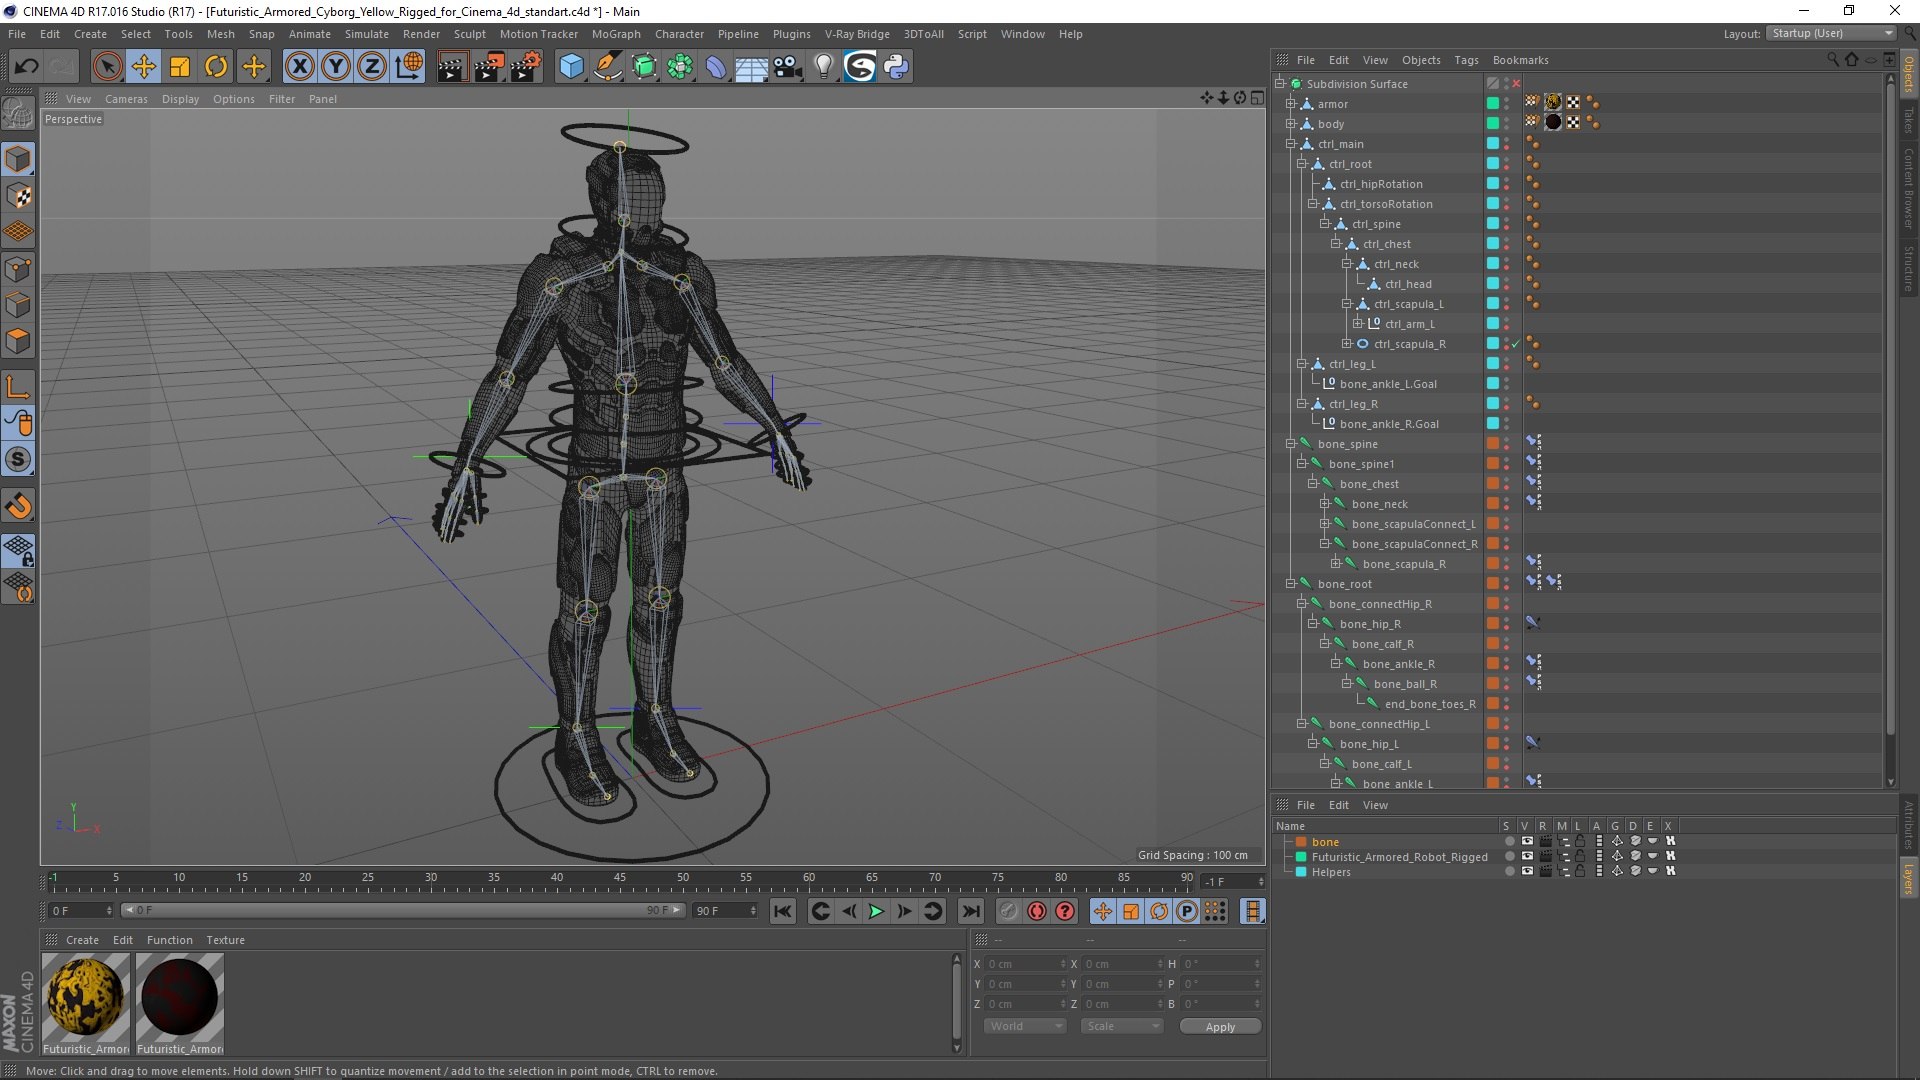Toggle X axis lock icon
This screenshot has height=1080, width=1920.
(x=299, y=67)
